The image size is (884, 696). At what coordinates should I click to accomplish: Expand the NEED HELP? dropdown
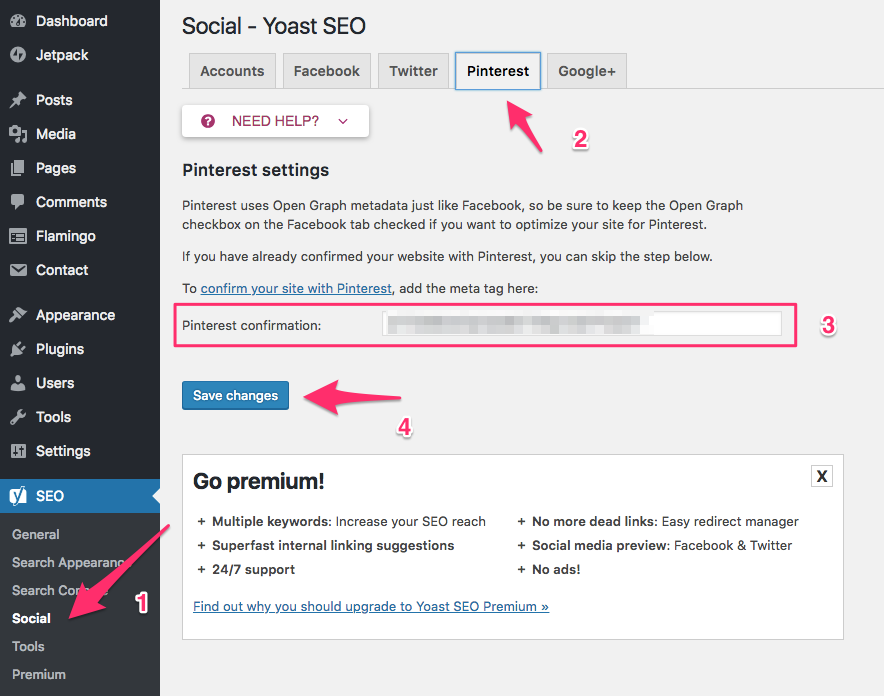[275, 120]
